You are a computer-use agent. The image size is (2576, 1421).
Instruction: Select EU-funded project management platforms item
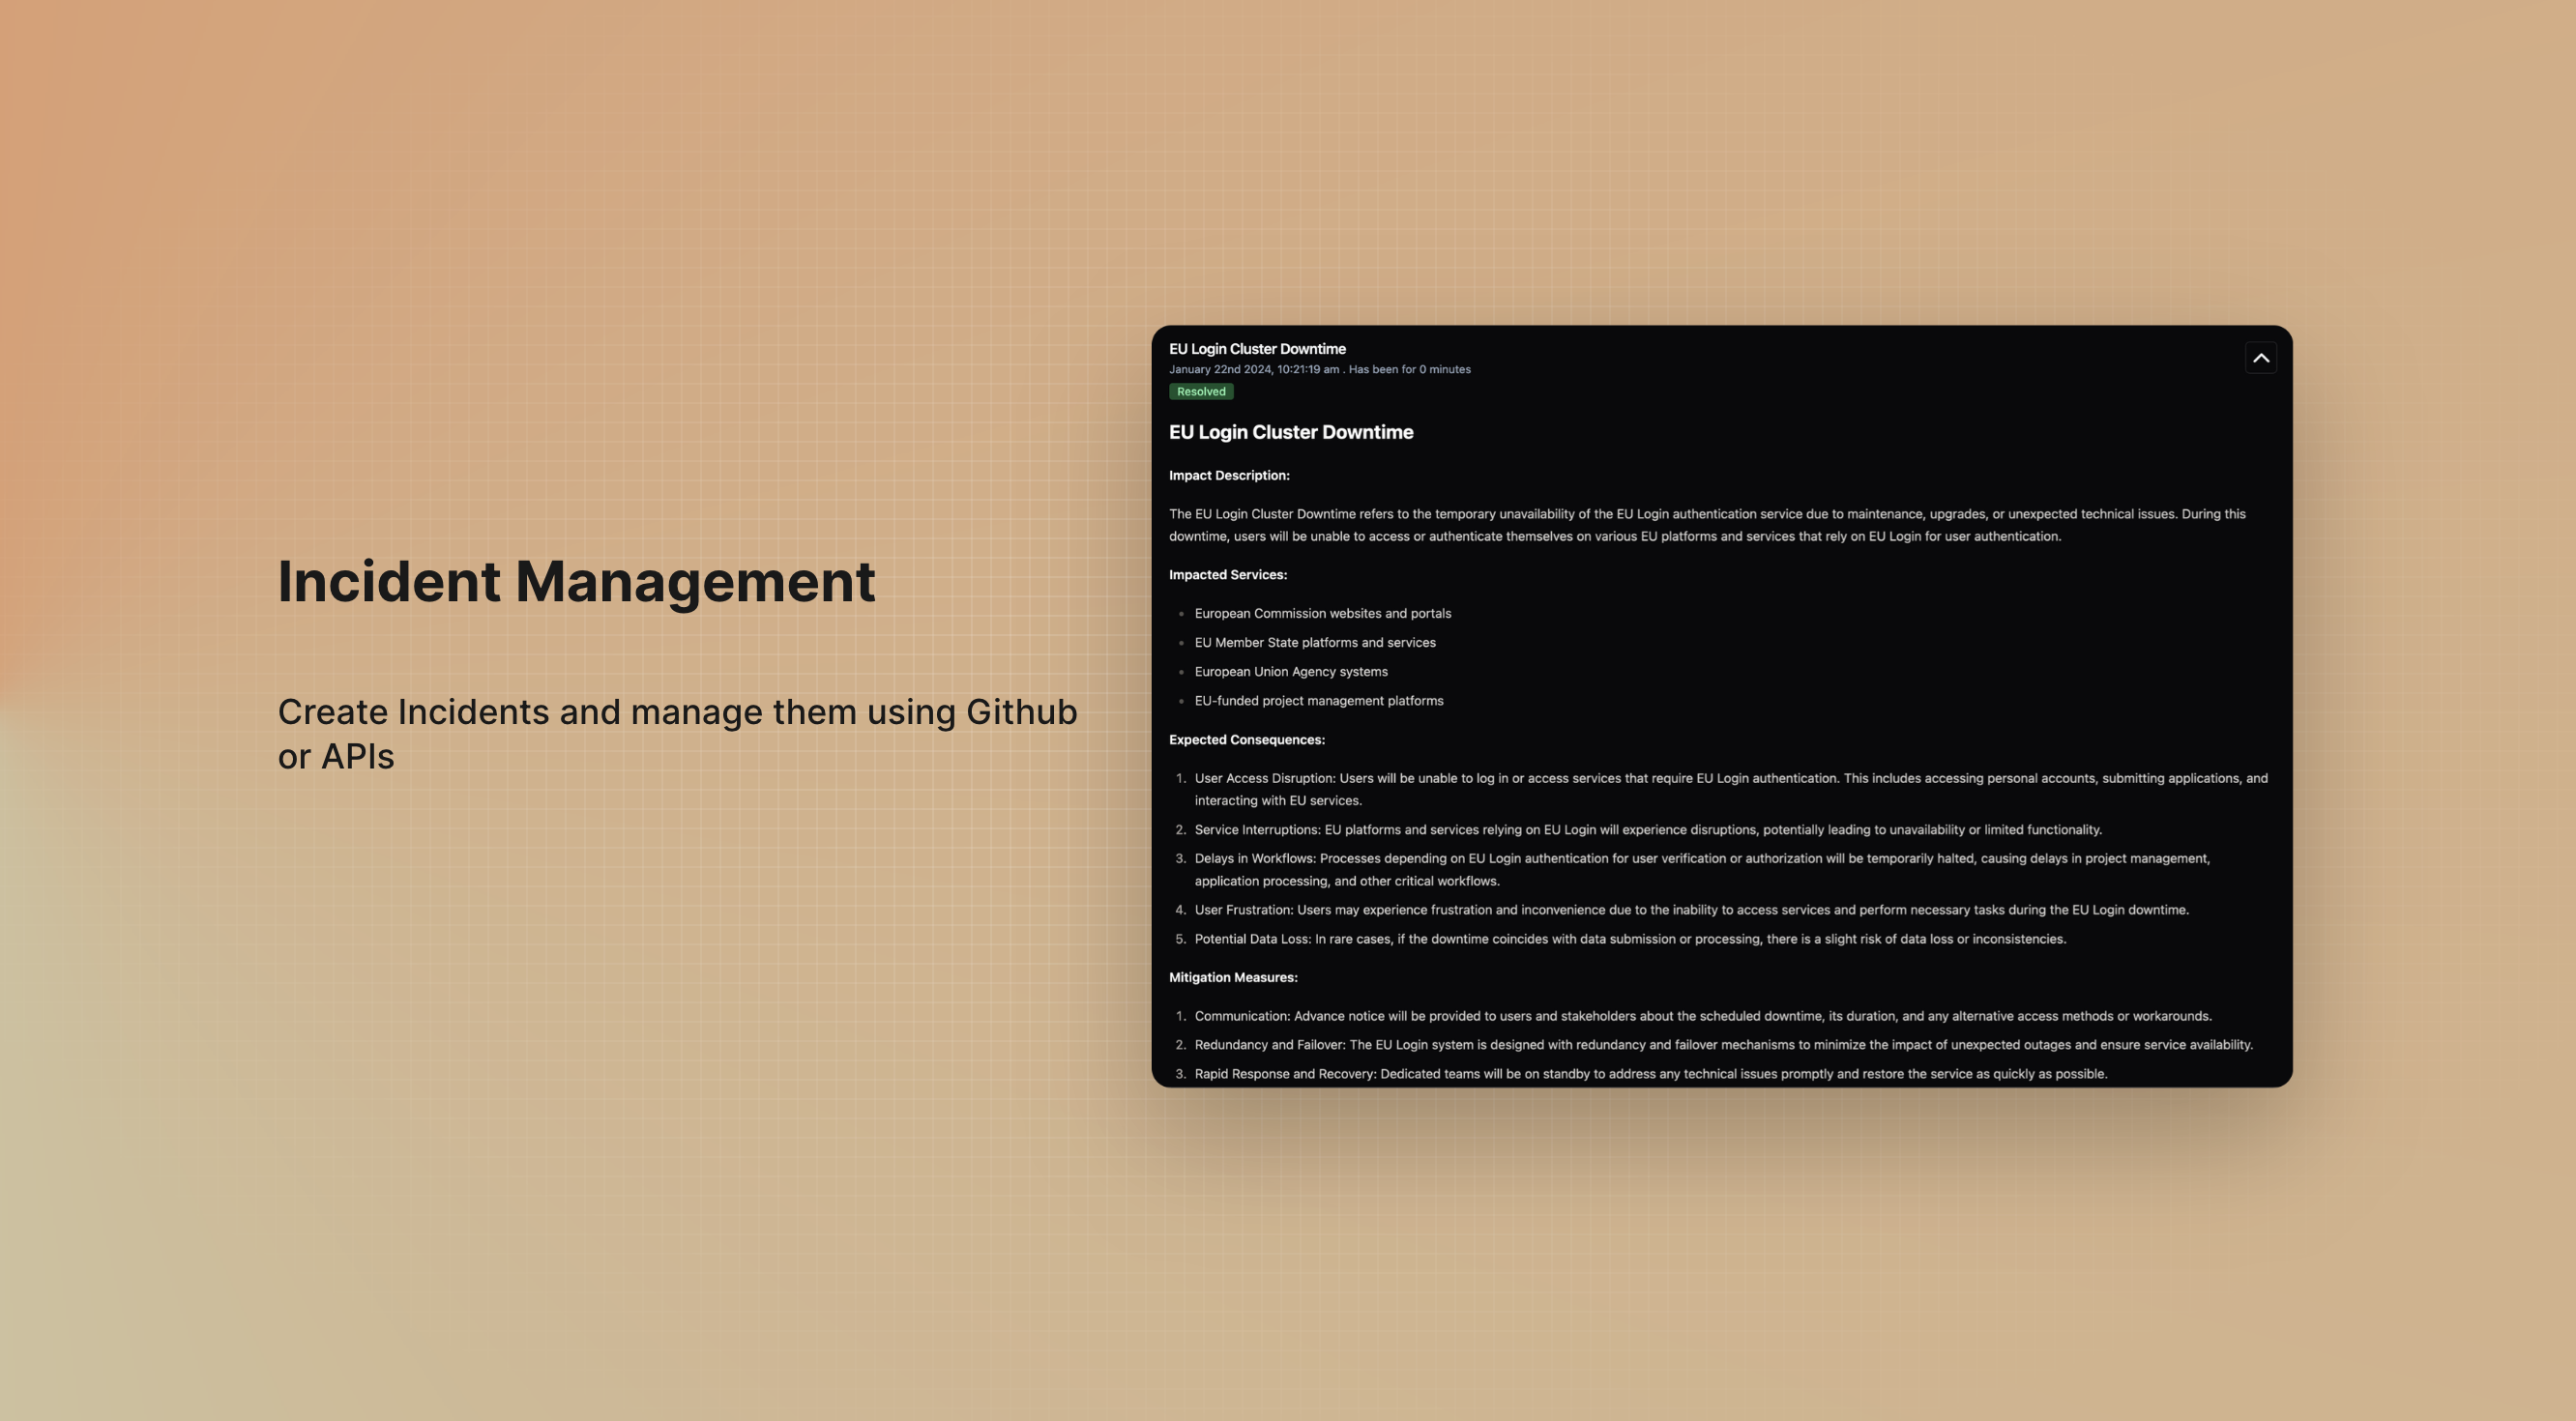point(1318,701)
